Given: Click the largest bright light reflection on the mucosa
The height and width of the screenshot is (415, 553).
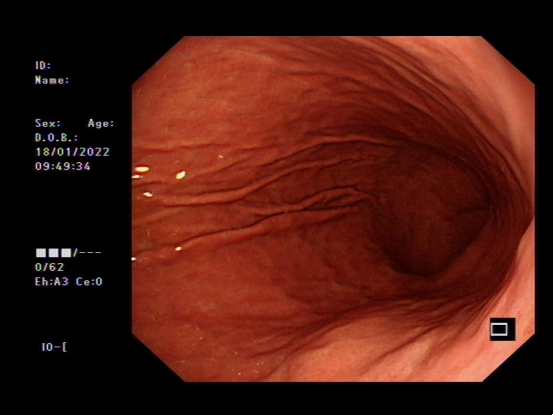Looking at the screenshot, I should [141, 169].
